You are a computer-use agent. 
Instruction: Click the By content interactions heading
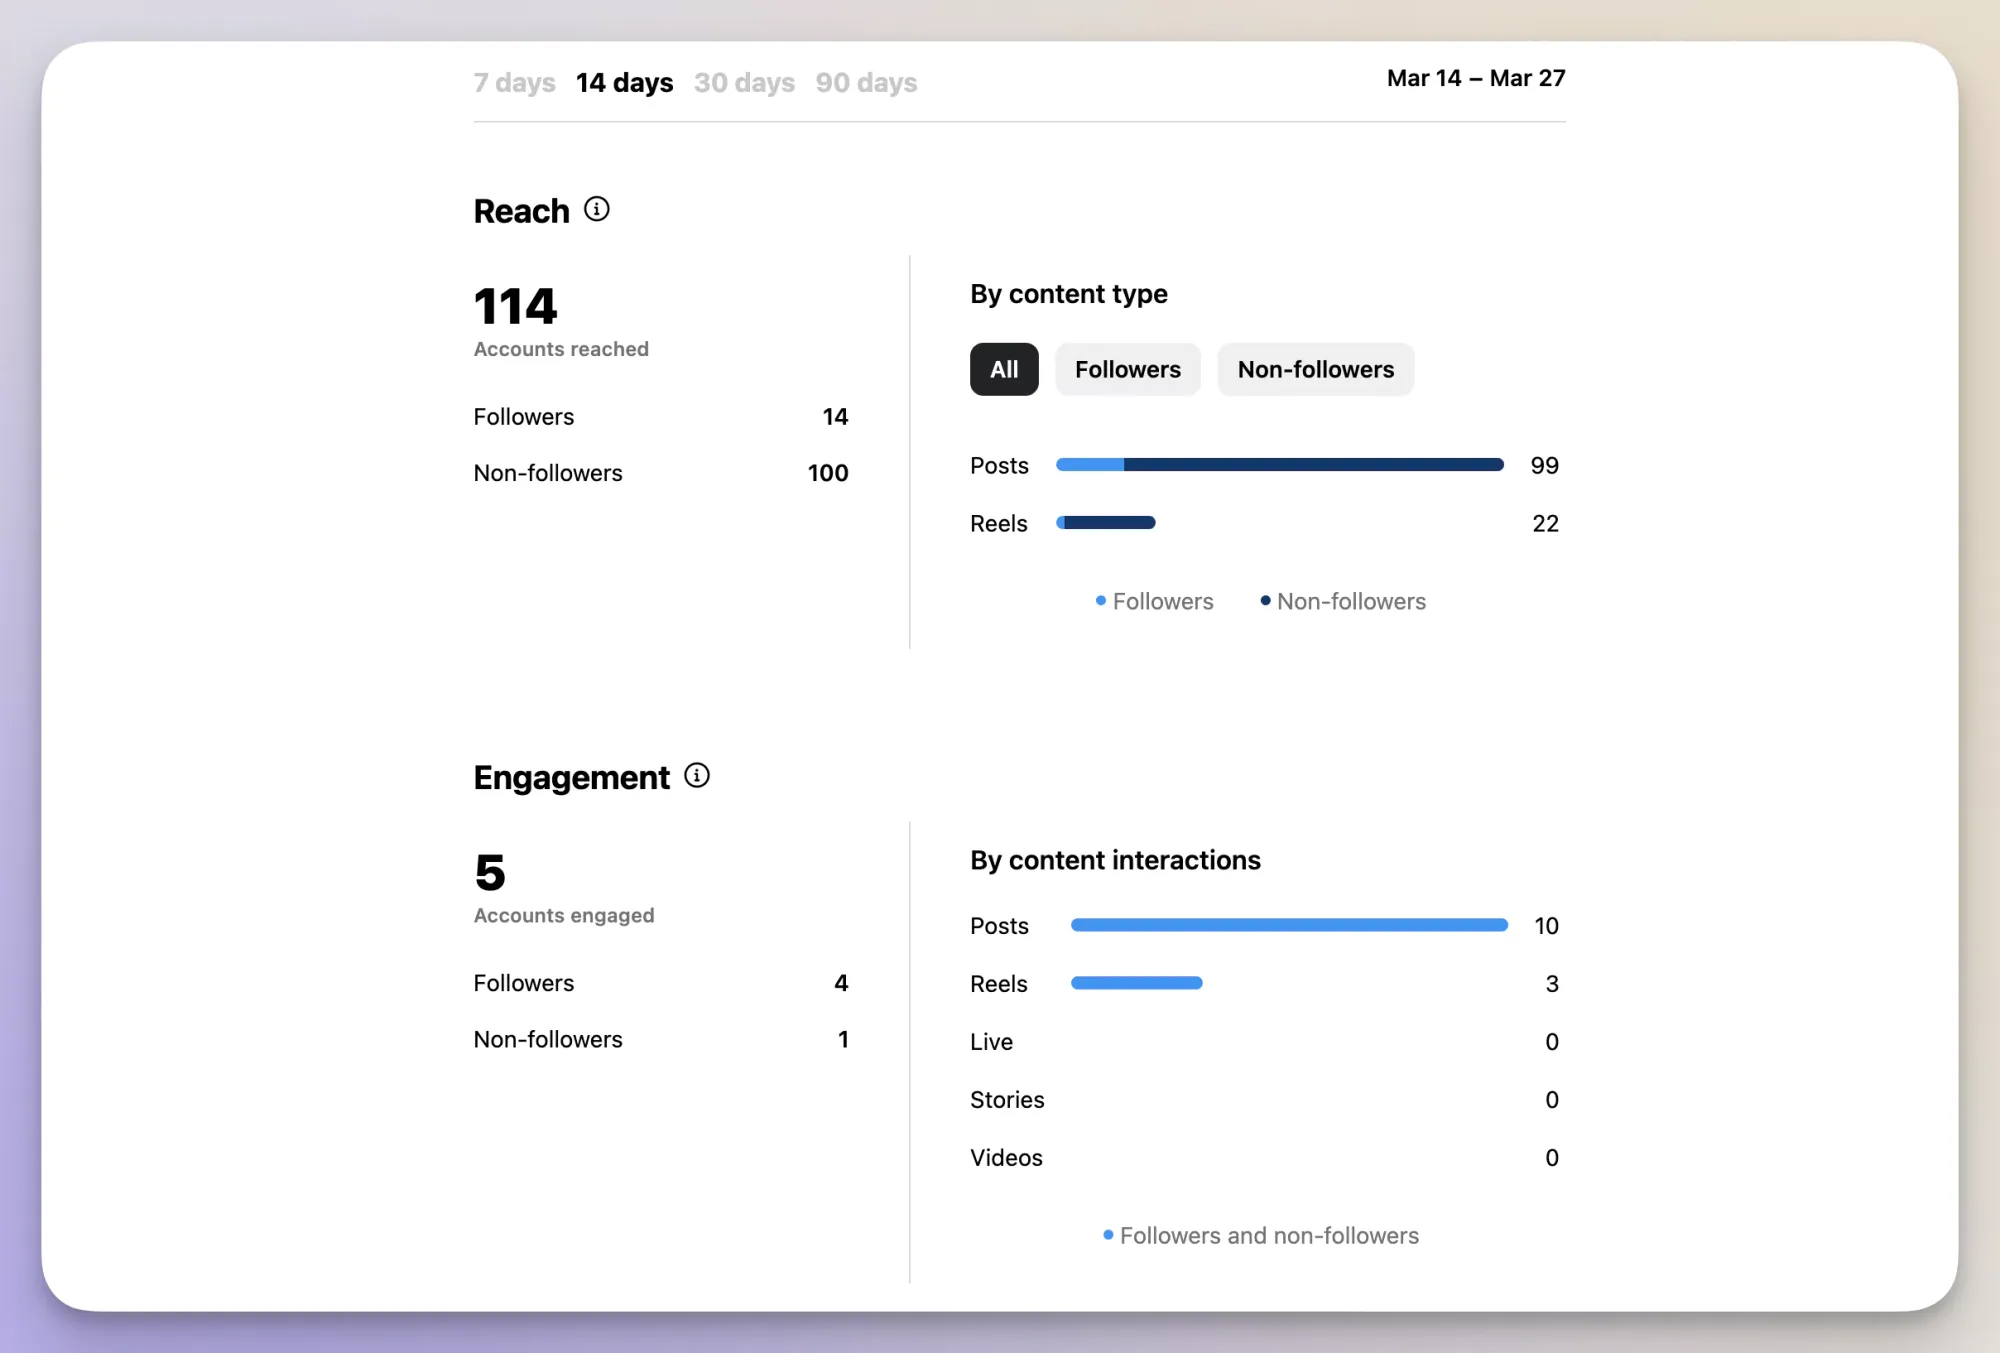[x=1115, y=860]
